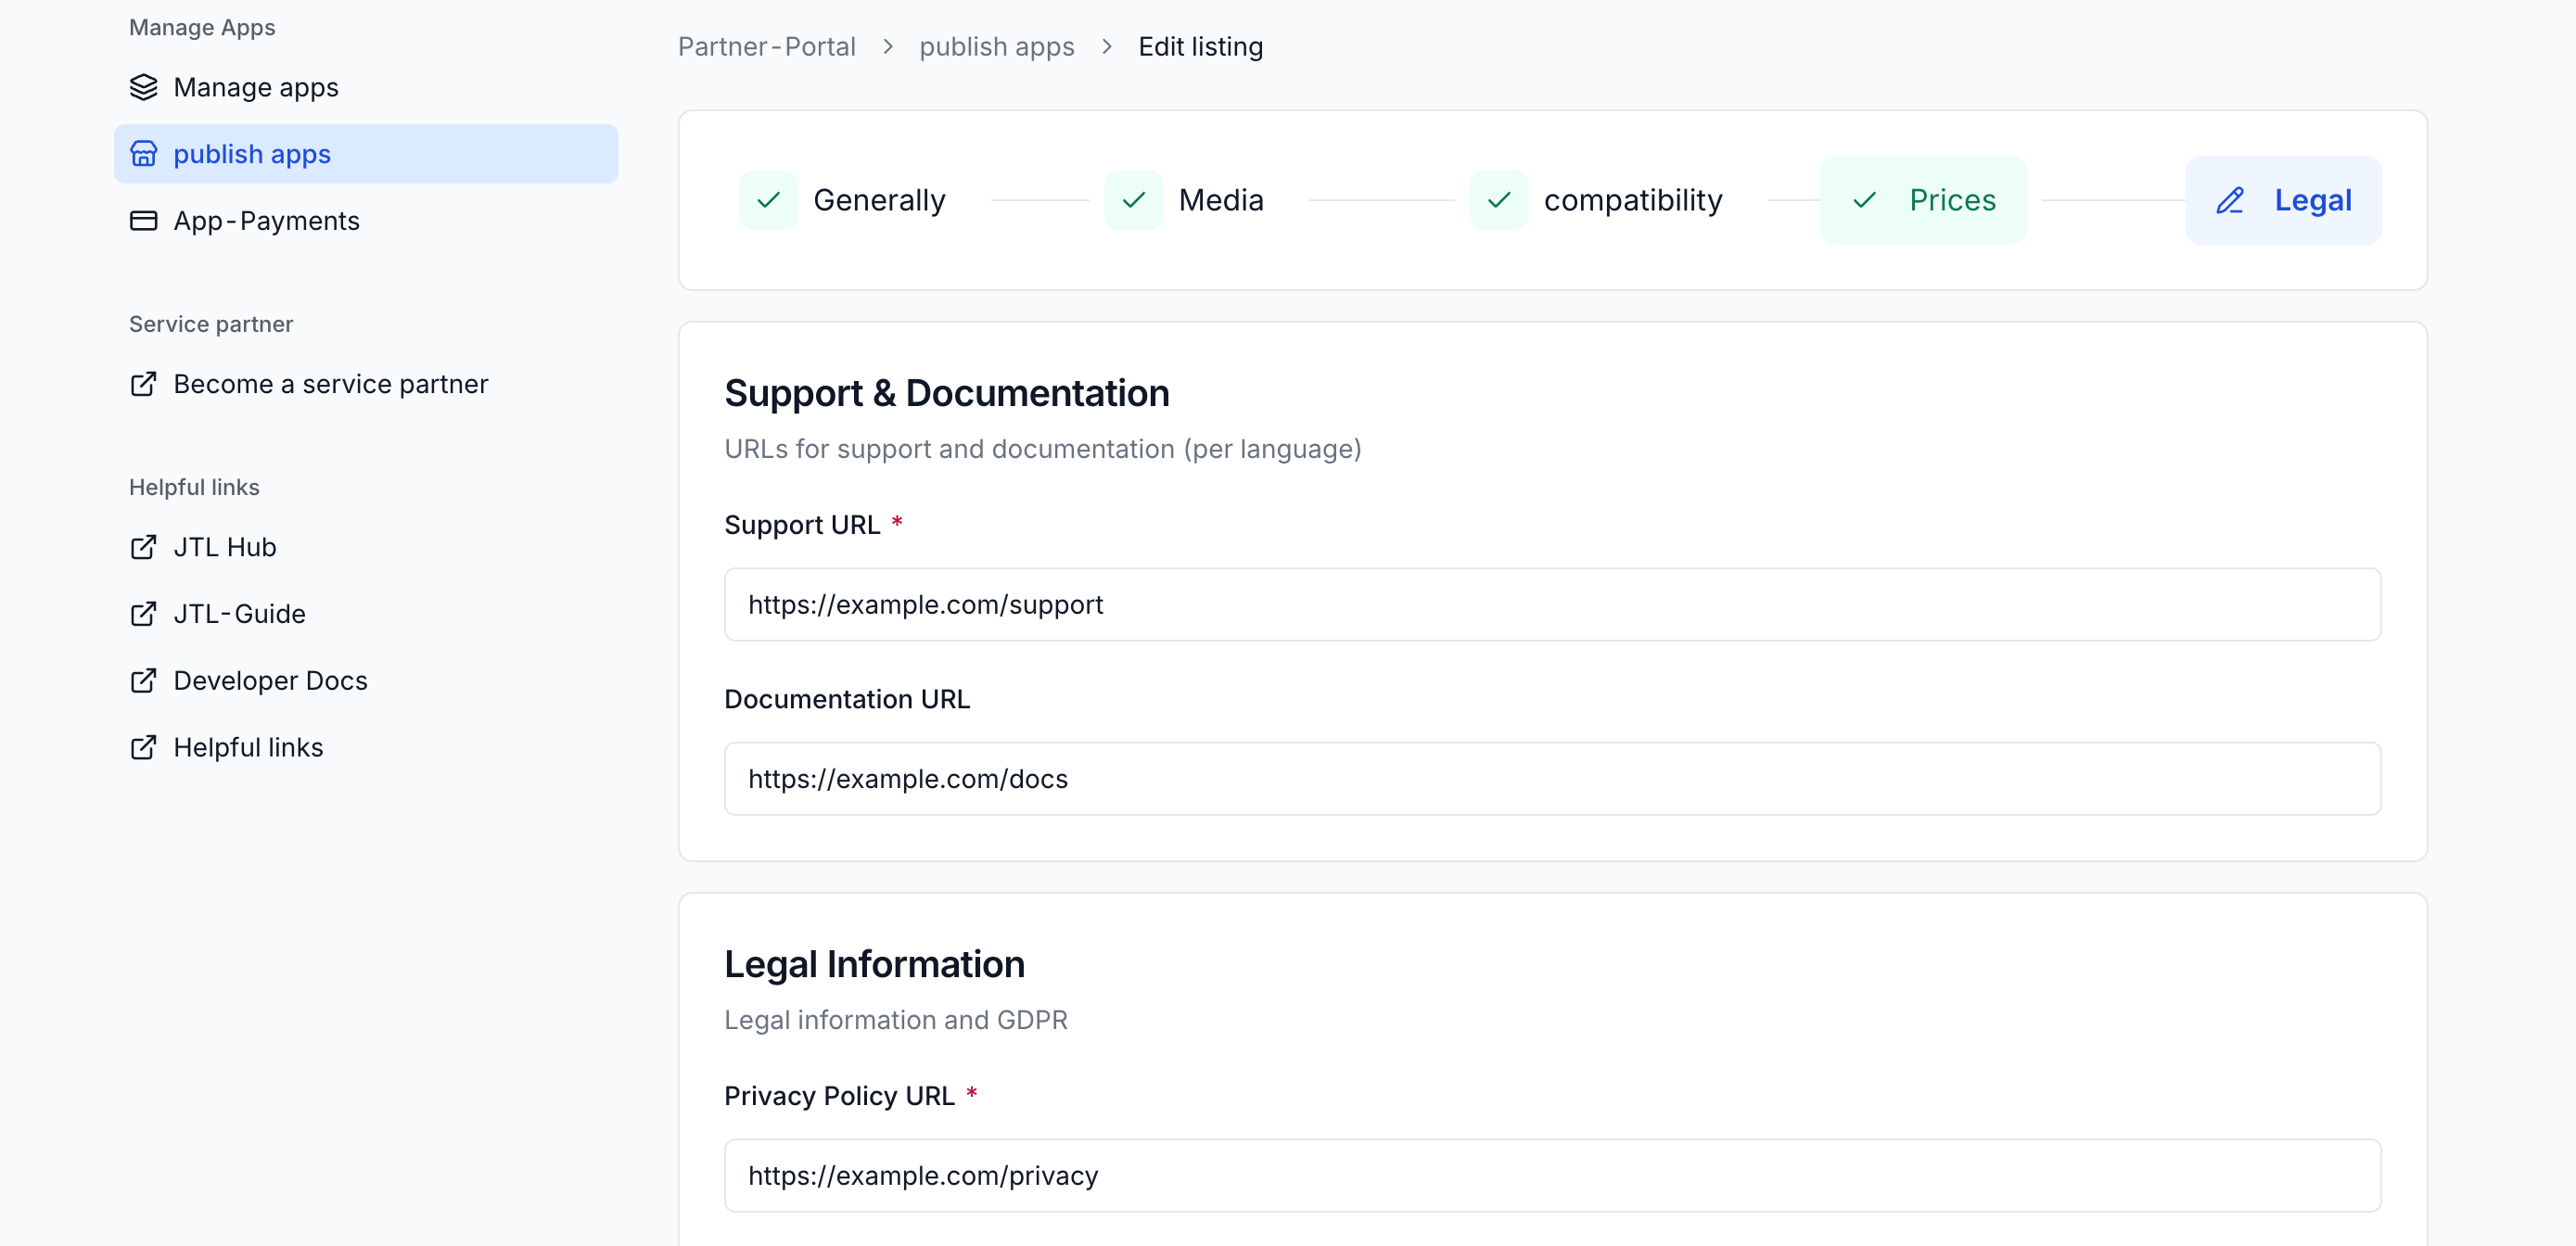Screen dimensions: 2576x1246
Task: Click the Documentation URL label
Action: [x=847, y=699]
